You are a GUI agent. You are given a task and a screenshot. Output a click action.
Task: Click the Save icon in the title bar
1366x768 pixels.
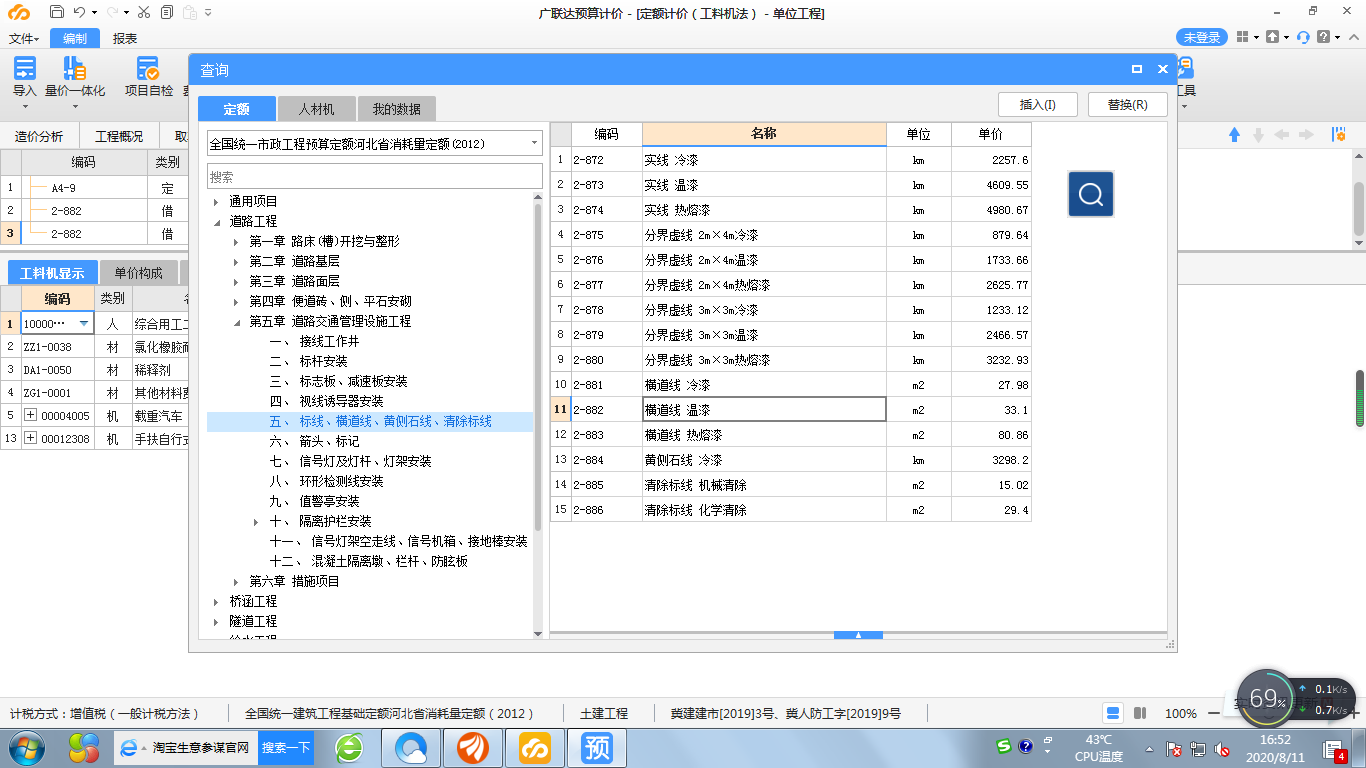pyautogui.click(x=57, y=12)
